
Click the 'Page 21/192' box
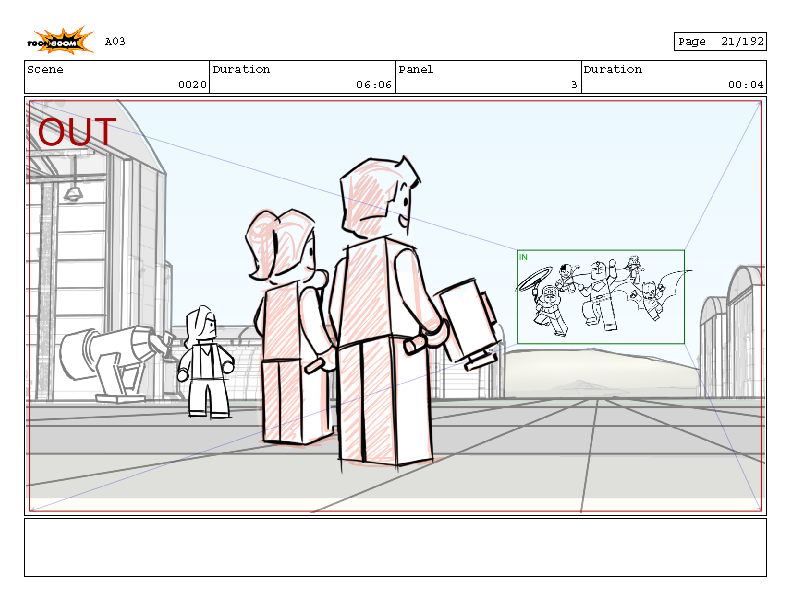[x=720, y=41]
